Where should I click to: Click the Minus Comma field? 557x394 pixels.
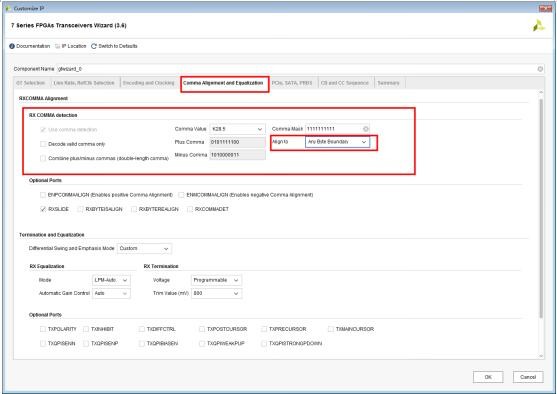coord(237,155)
